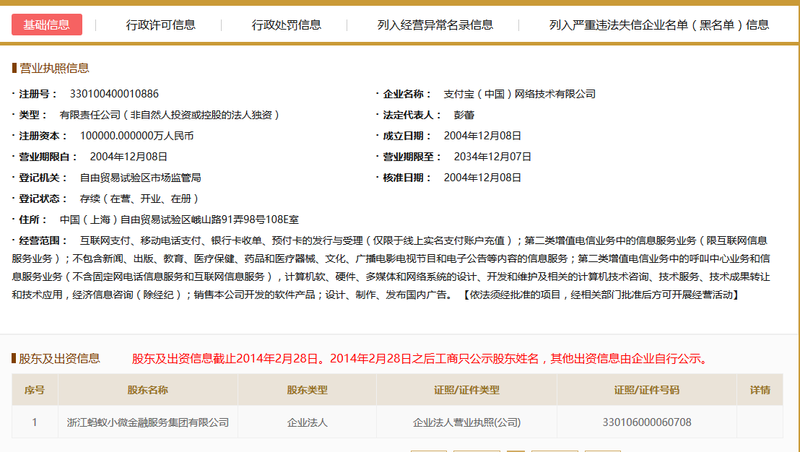Click company name 支付宝（中国）网络技术有限公司
Viewport: 800px width, 452px height.
tap(519, 94)
